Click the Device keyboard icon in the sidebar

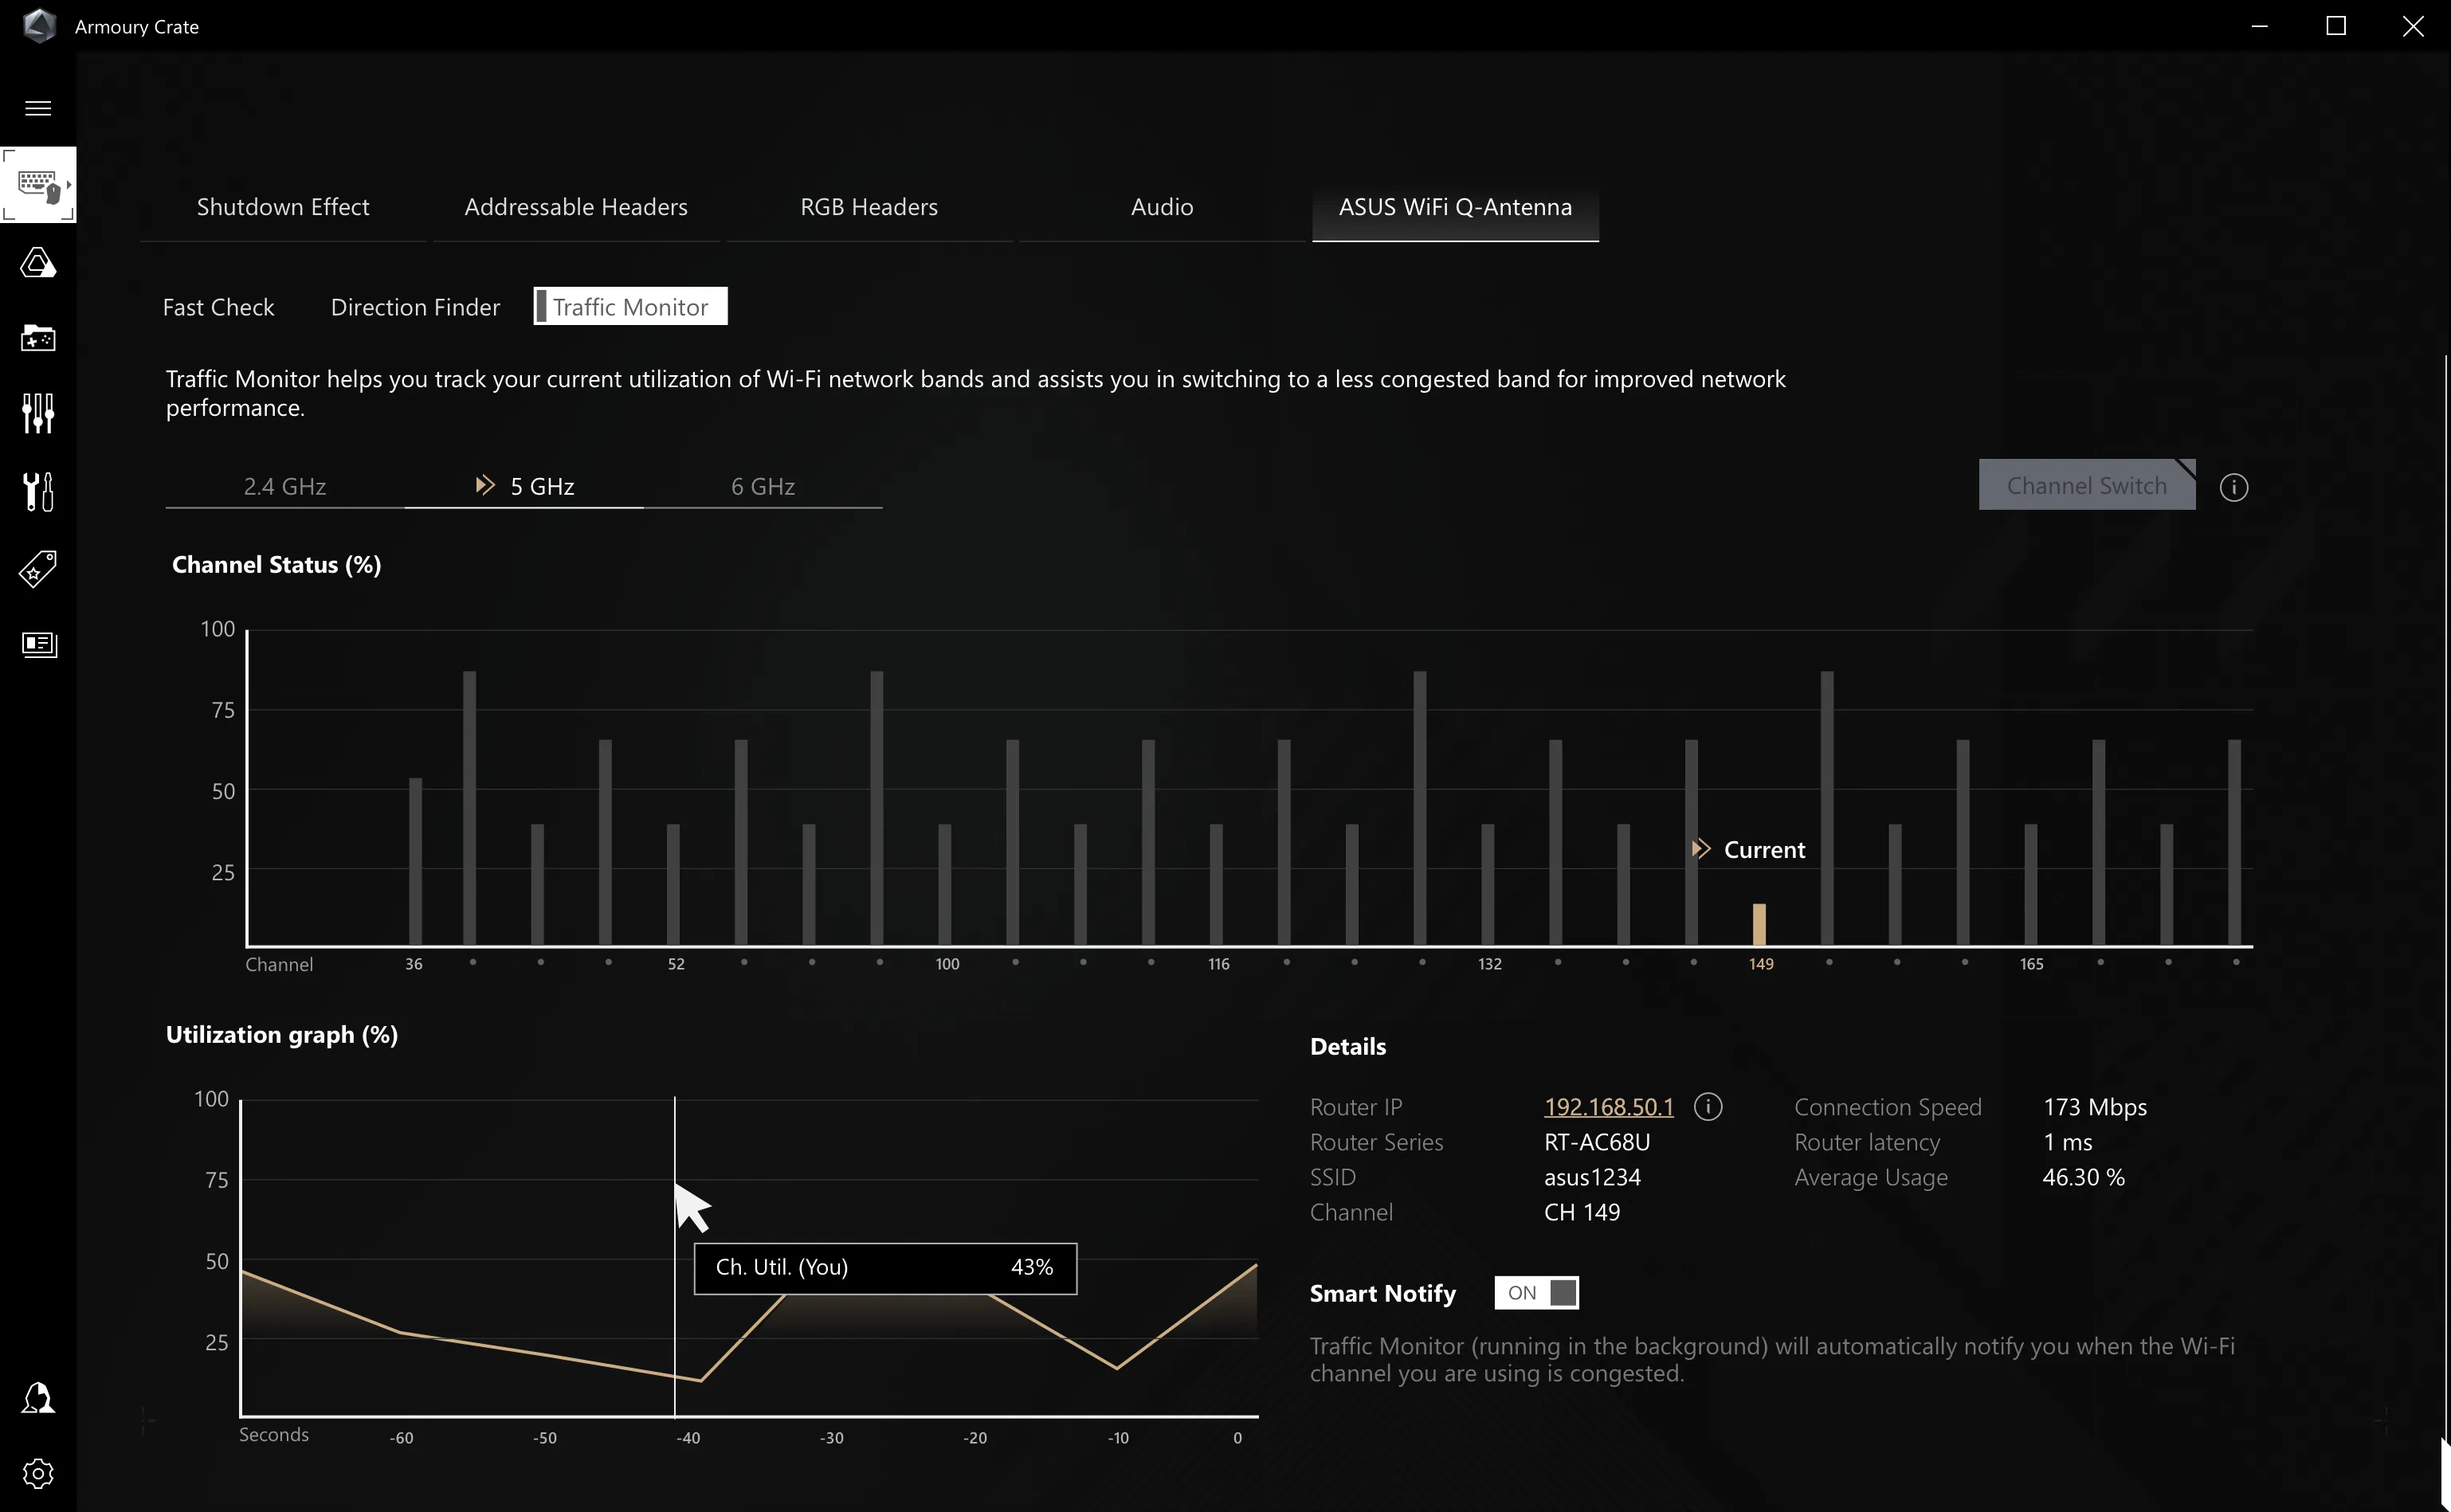(x=38, y=185)
